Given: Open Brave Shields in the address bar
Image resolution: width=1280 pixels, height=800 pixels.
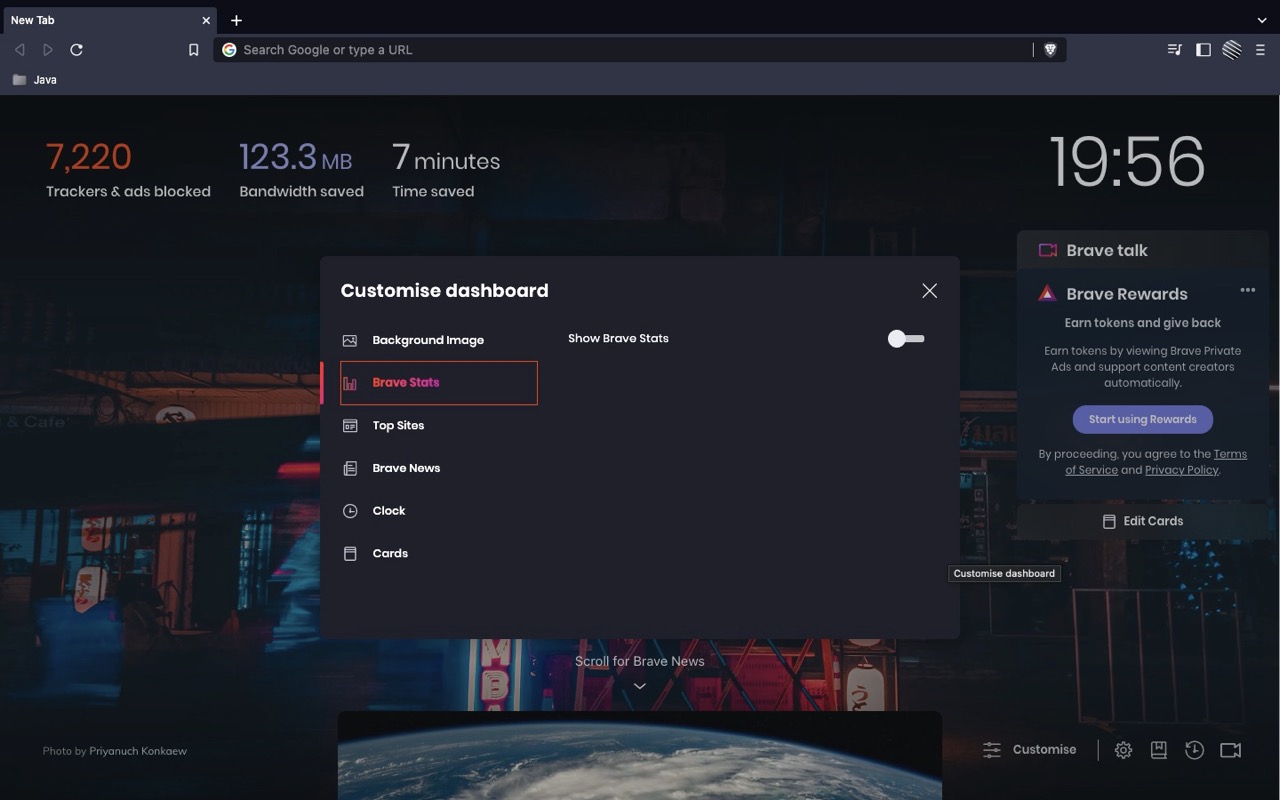Looking at the screenshot, I should pos(1050,49).
